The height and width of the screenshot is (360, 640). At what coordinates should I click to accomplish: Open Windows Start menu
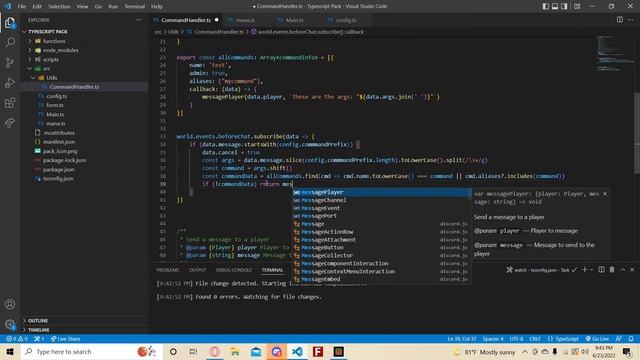pyautogui.click(x=10, y=351)
